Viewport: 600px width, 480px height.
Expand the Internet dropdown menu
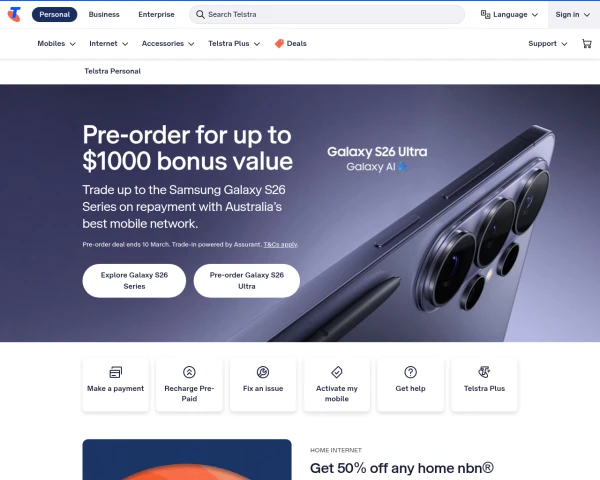point(109,44)
